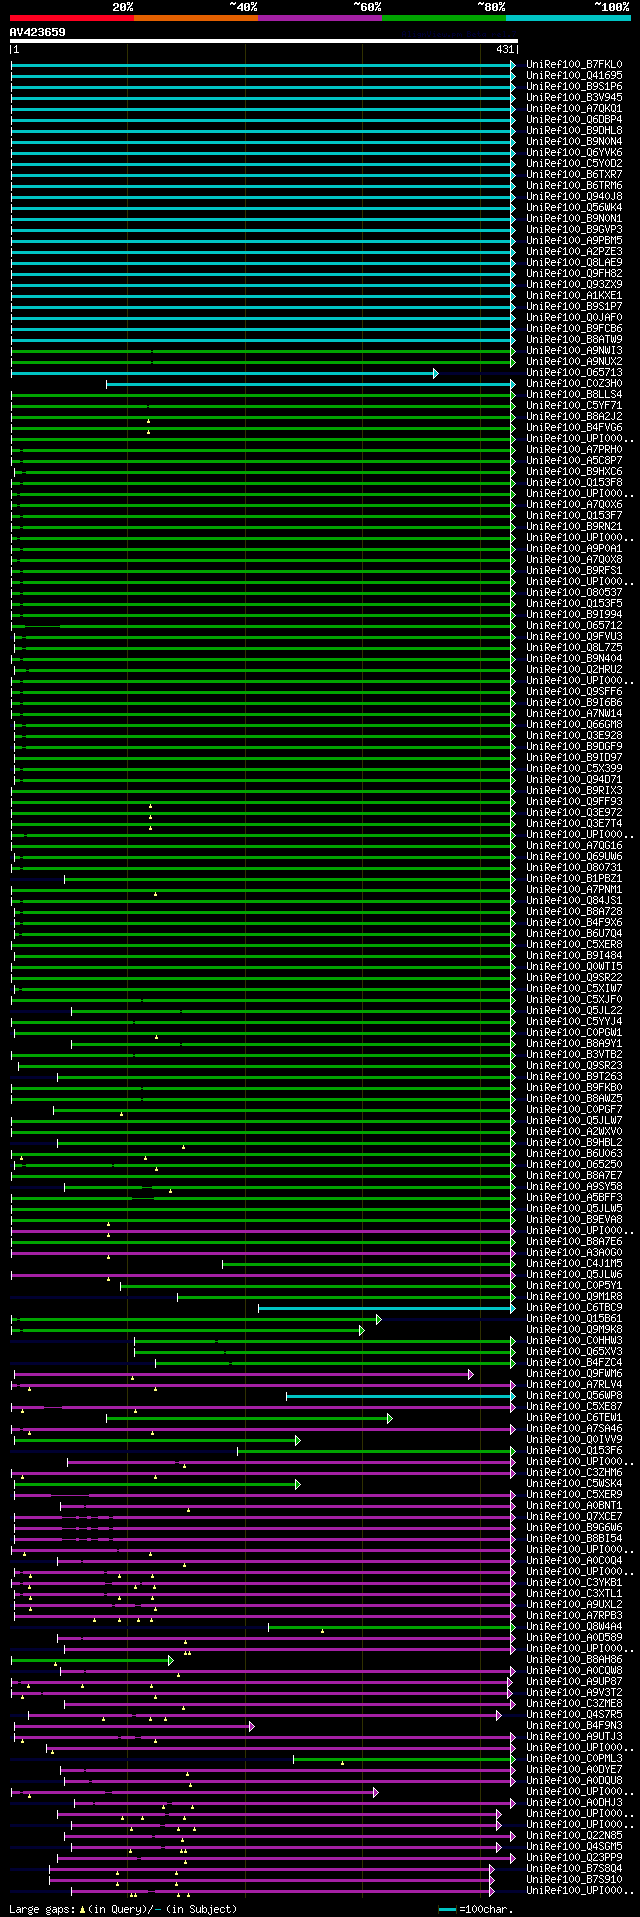The width and height of the screenshot is (640, 1917).
Task: Click the arrowhead ending the Q15B61 alignment bar
Action: coord(379,1319)
